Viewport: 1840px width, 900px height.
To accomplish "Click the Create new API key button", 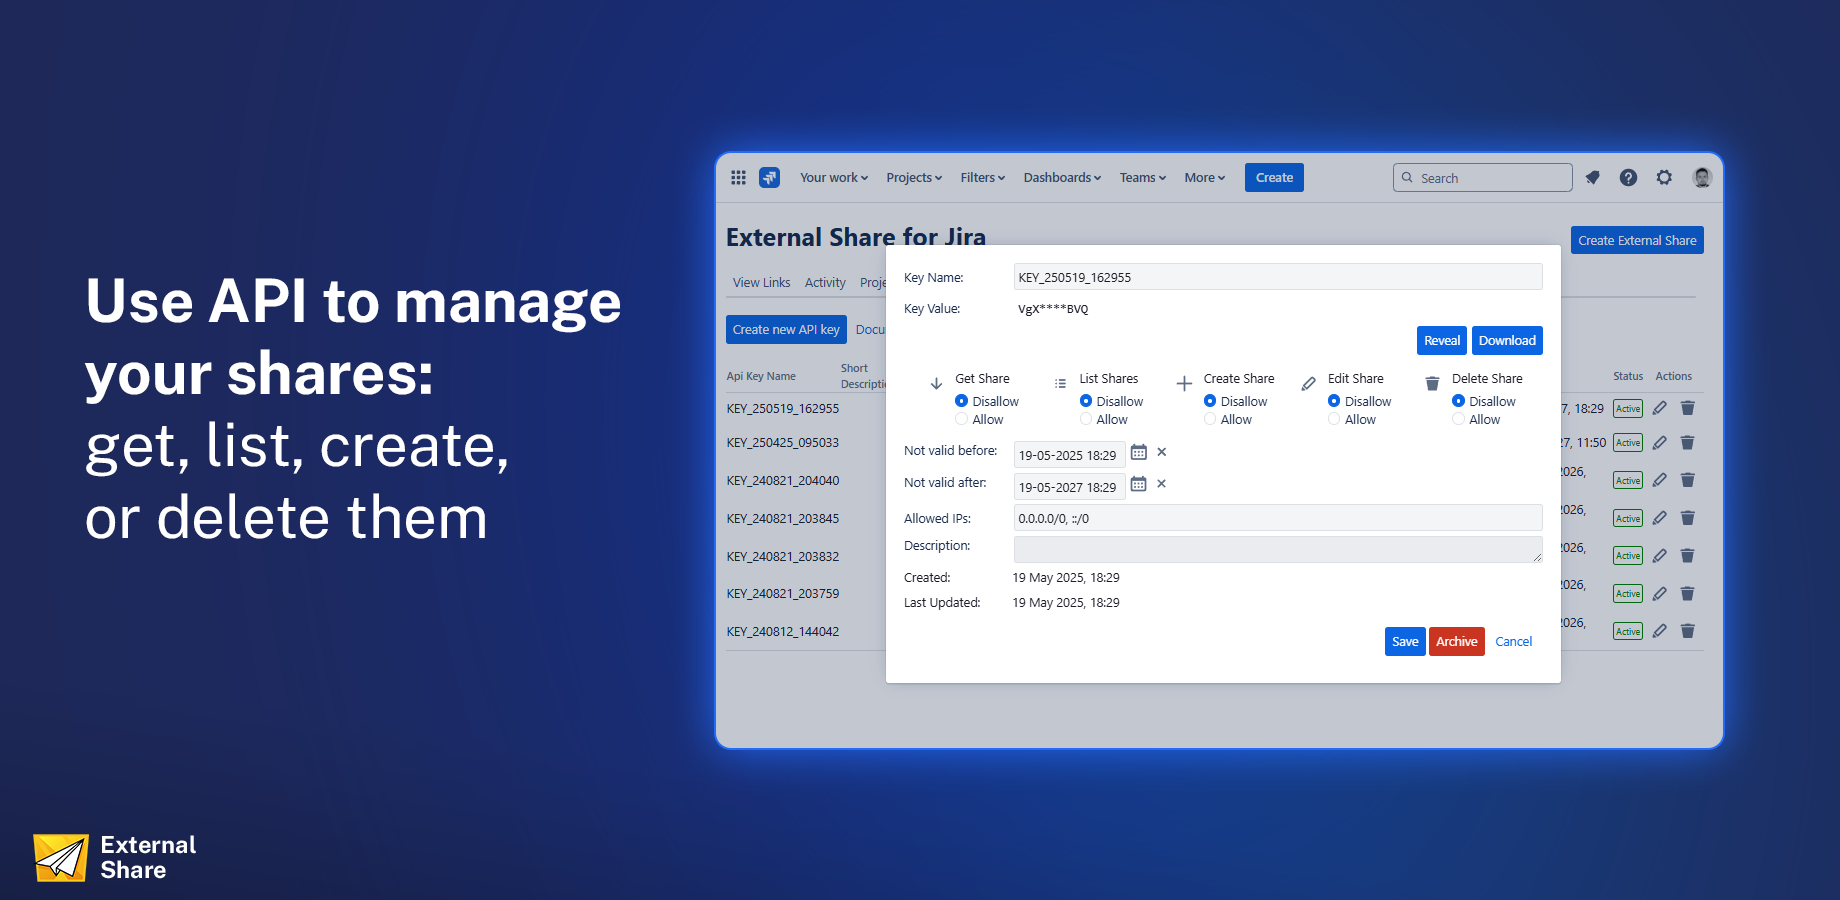I will pos(786,330).
